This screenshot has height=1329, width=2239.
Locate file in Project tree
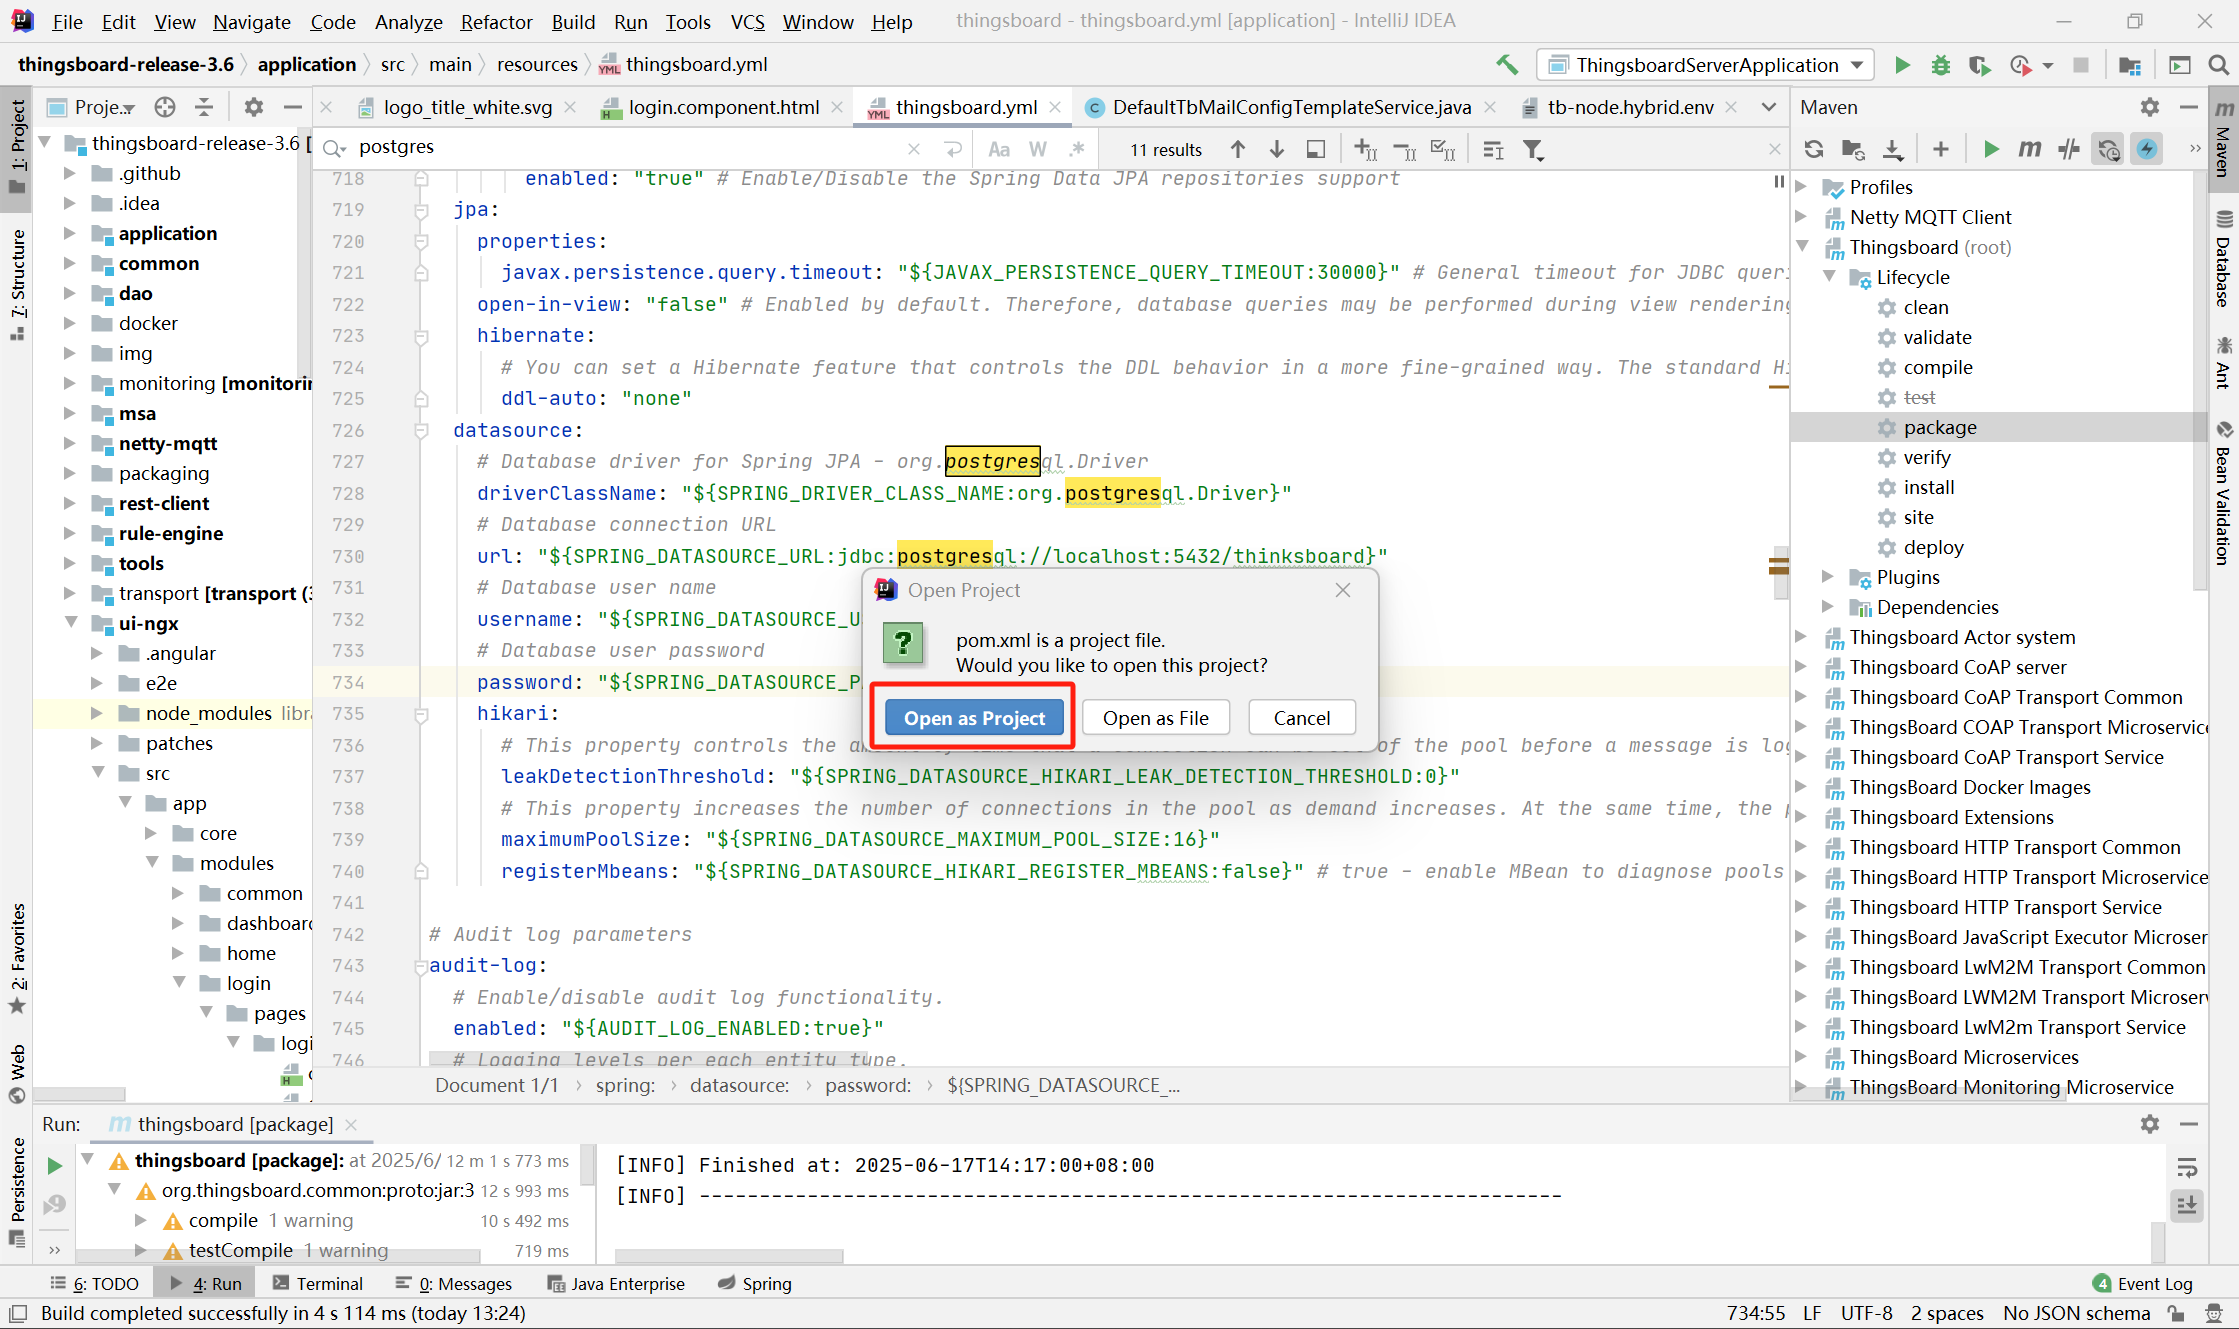click(x=165, y=107)
